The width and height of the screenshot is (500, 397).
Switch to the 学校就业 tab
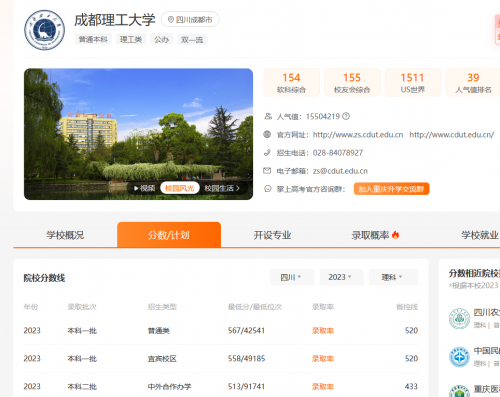coord(480,235)
